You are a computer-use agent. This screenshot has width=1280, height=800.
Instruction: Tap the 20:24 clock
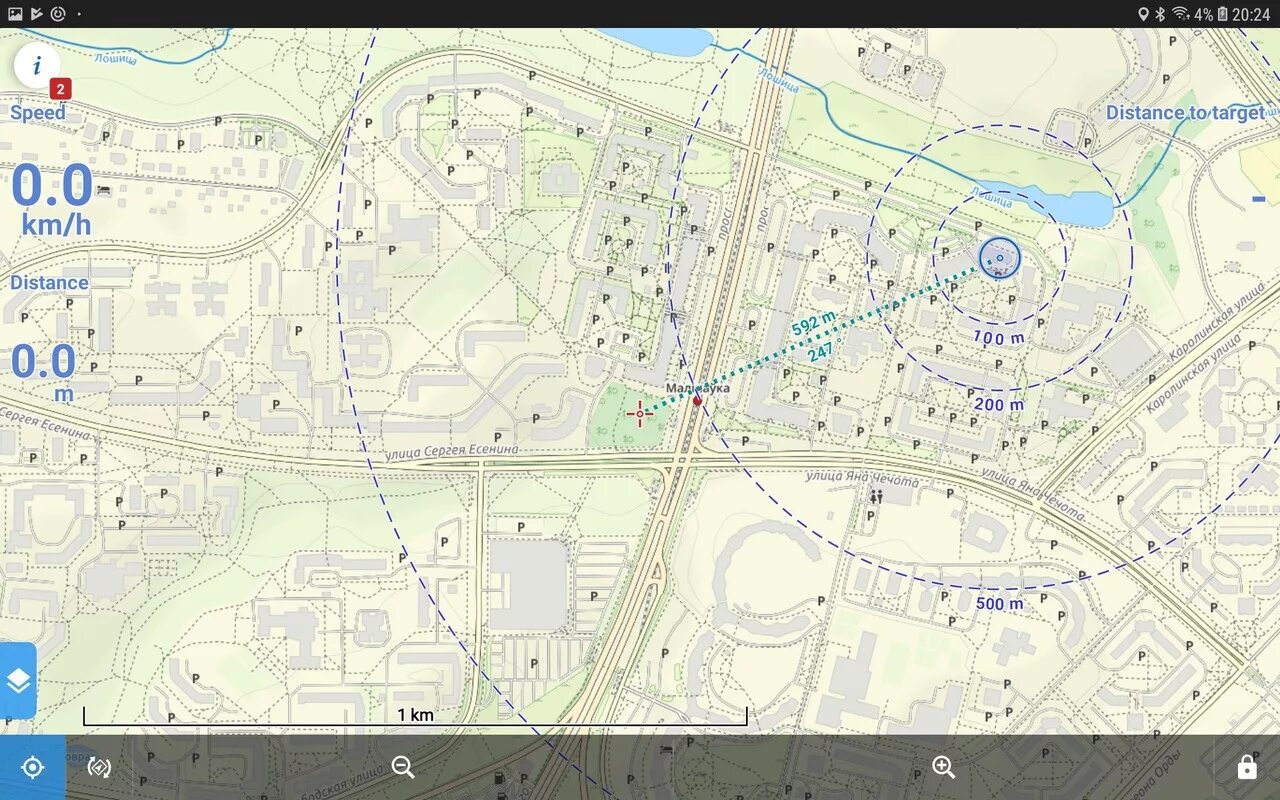coord(1251,14)
